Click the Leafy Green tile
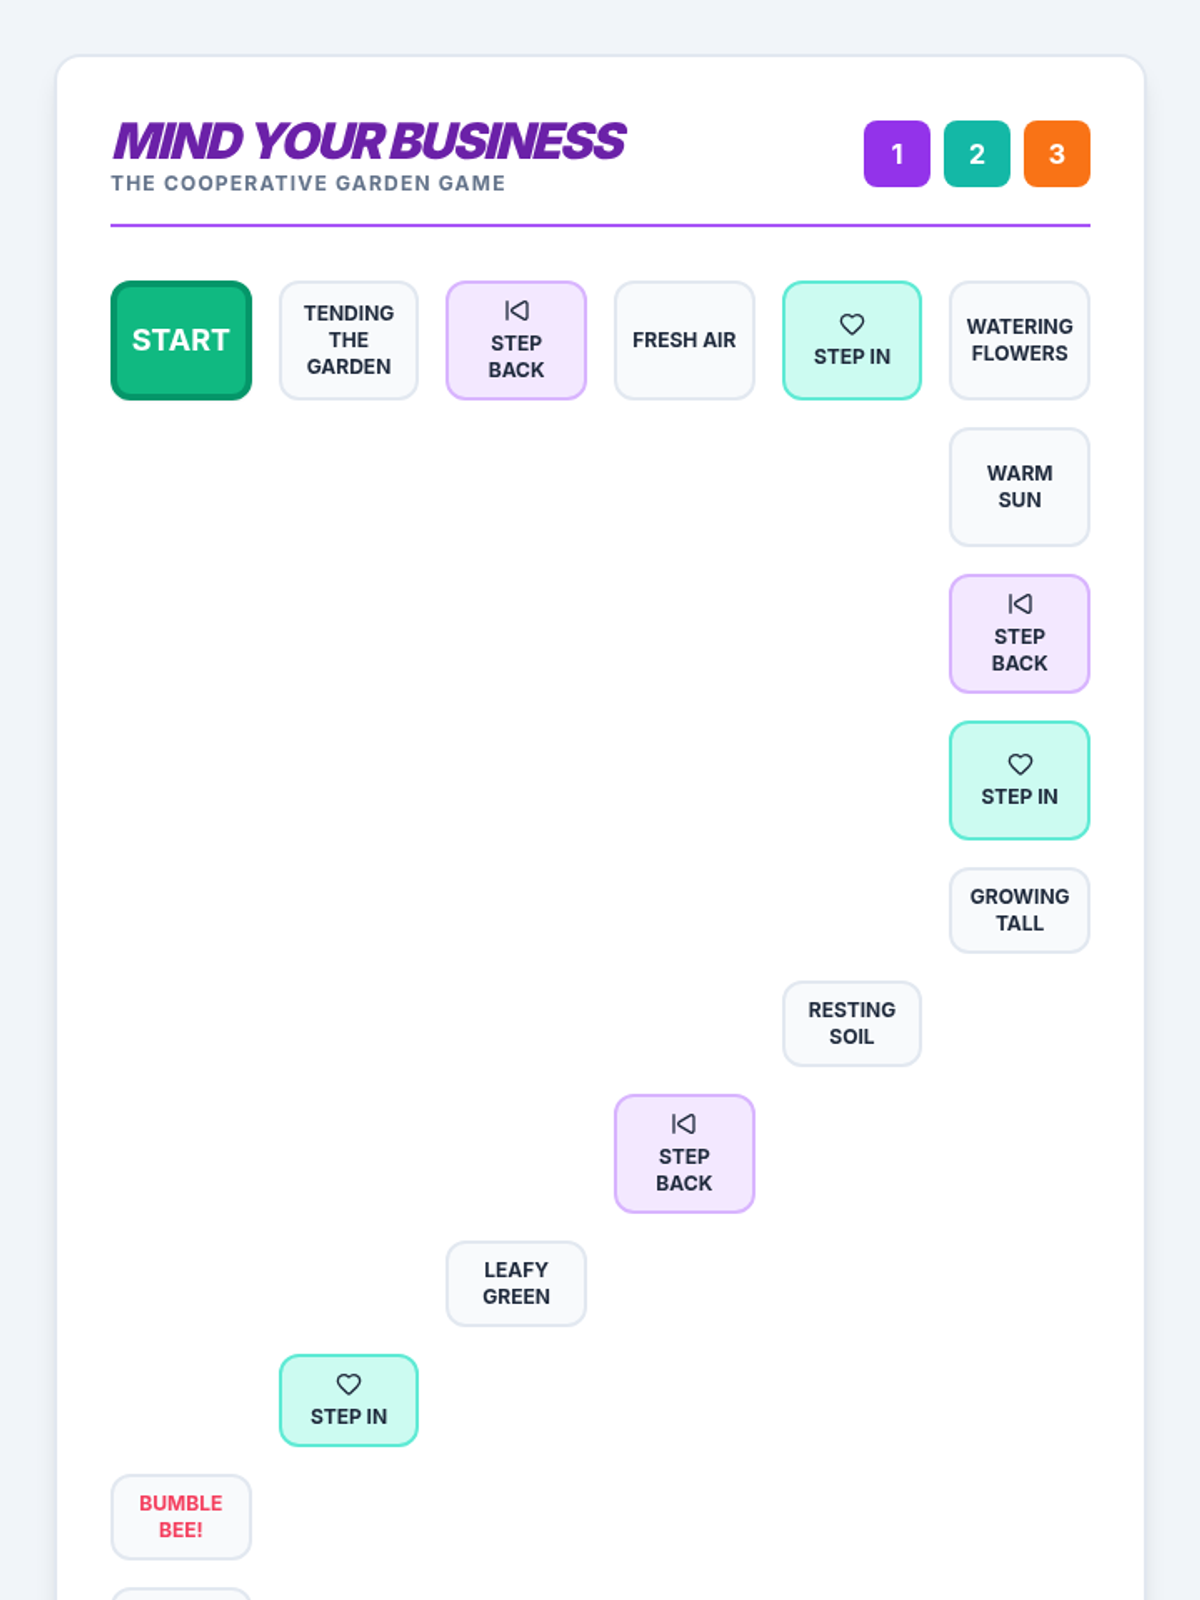The width and height of the screenshot is (1200, 1600). point(516,1283)
